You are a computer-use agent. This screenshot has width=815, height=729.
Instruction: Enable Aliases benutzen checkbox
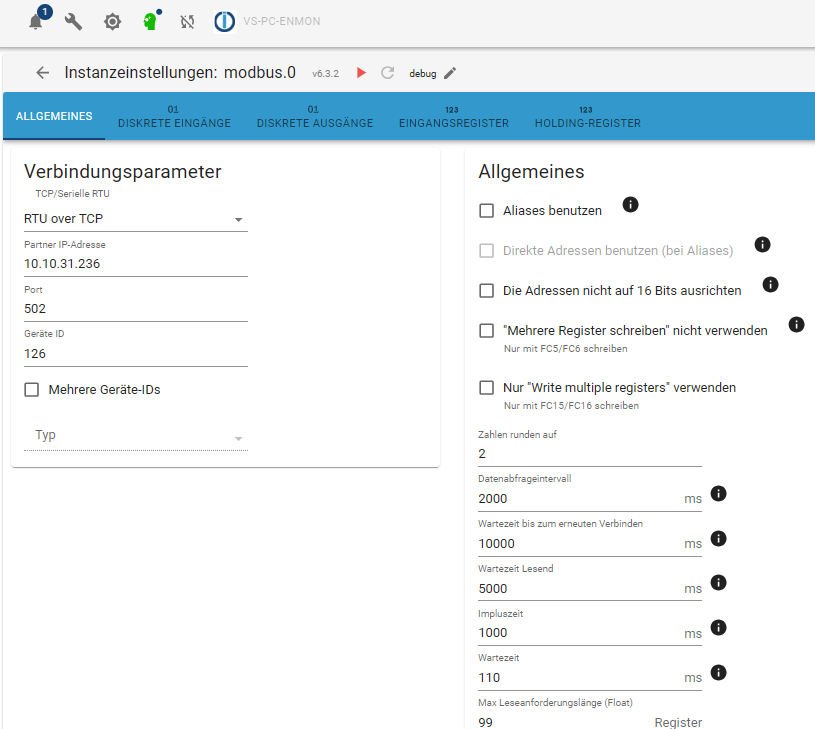point(487,211)
